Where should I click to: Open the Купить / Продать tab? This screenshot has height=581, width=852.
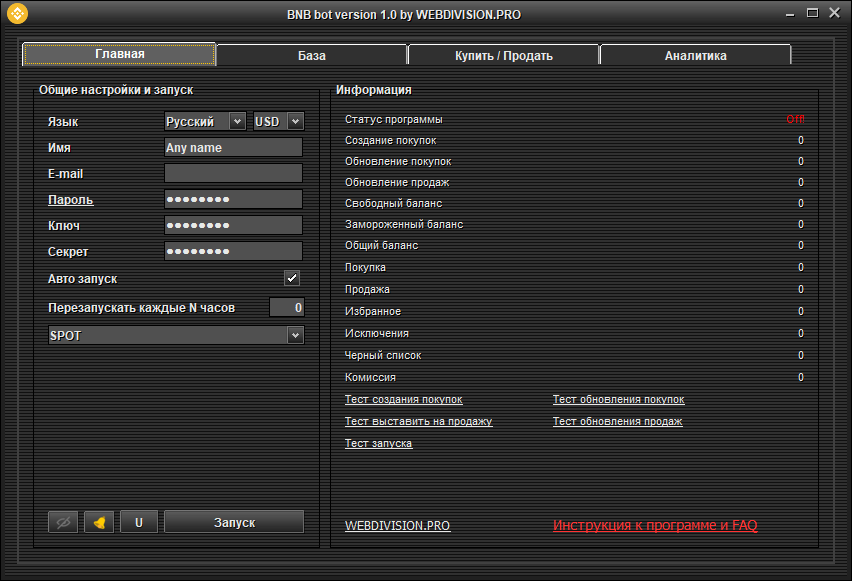click(x=503, y=56)
